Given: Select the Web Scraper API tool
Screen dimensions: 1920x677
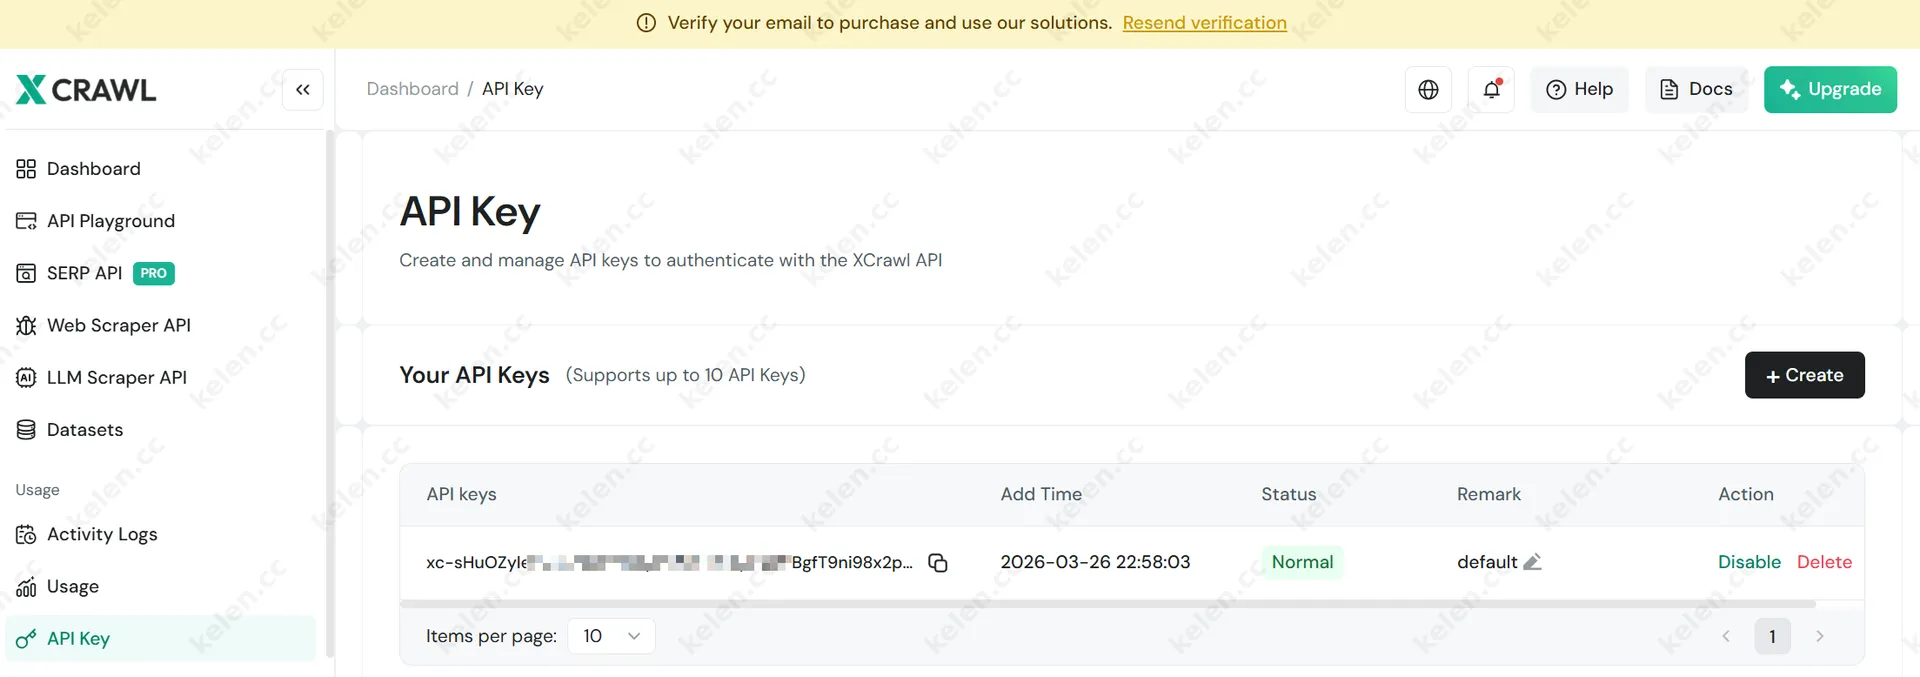Looking at the screenshot, I should tap(118, 325).
